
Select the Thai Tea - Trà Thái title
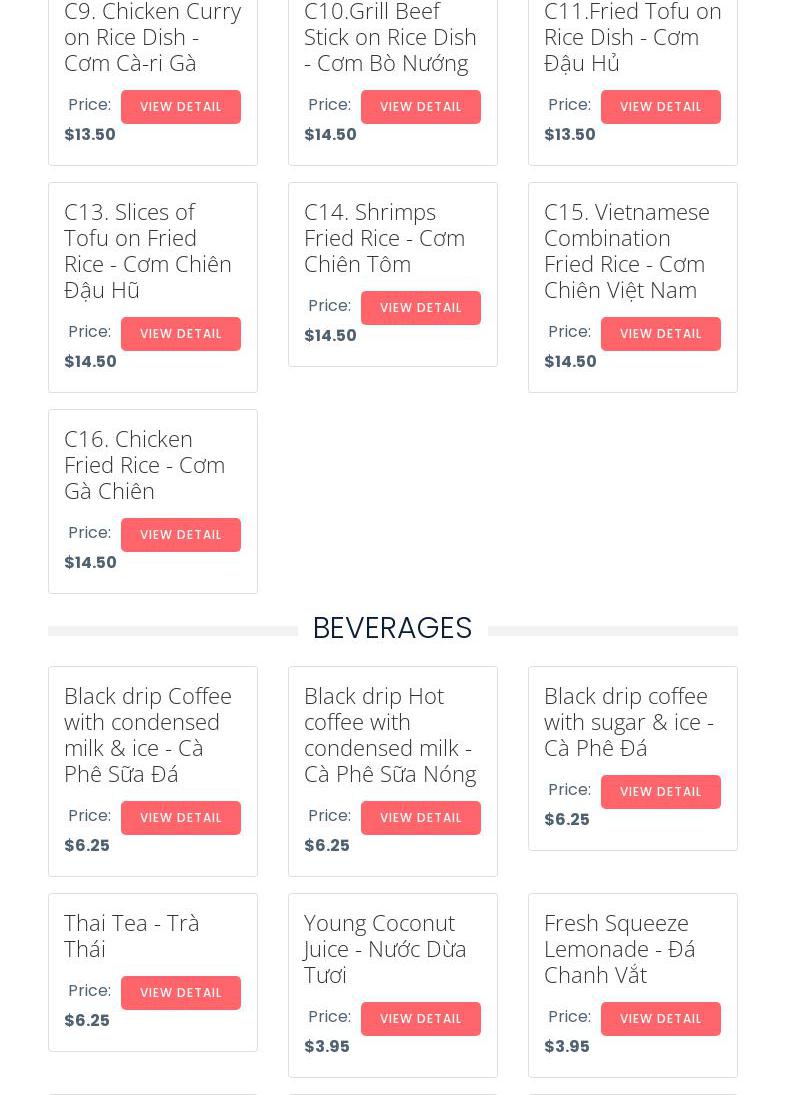tap(131, 935)
